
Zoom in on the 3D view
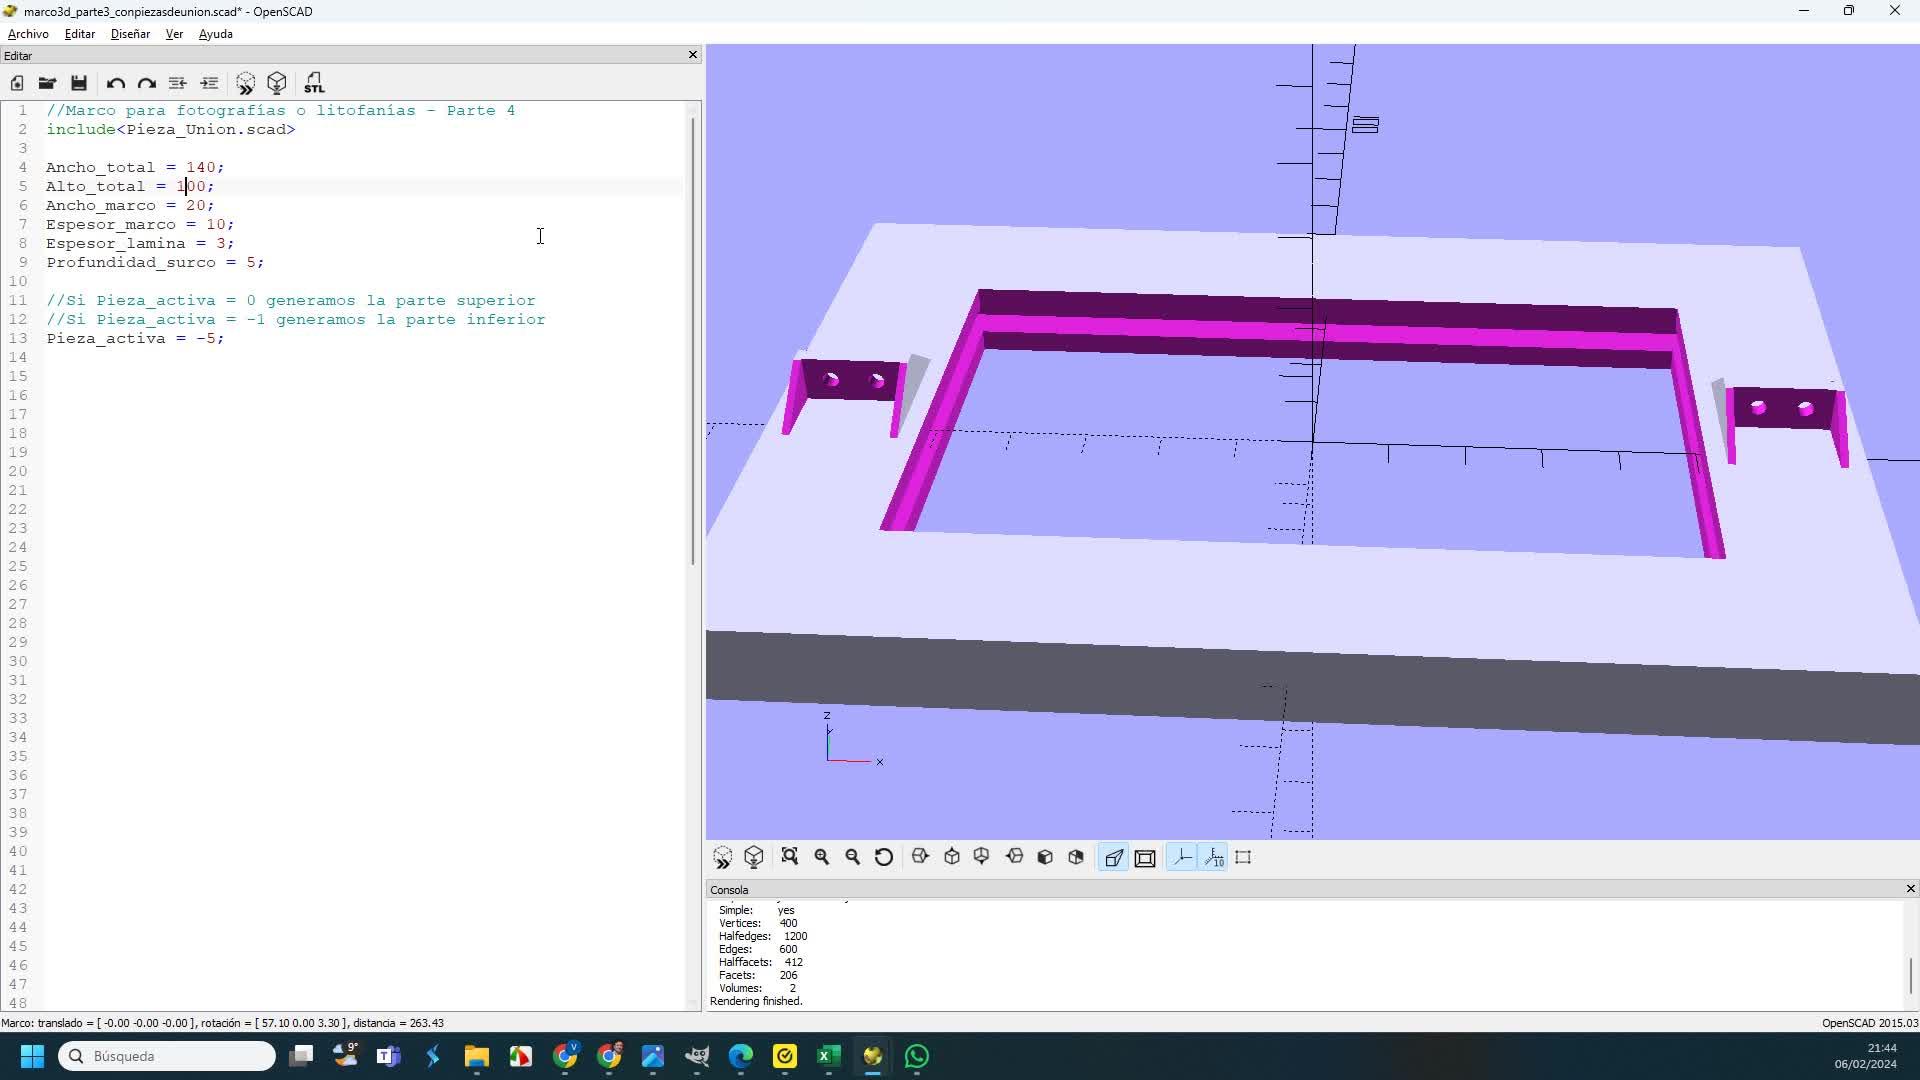[822, 857]
